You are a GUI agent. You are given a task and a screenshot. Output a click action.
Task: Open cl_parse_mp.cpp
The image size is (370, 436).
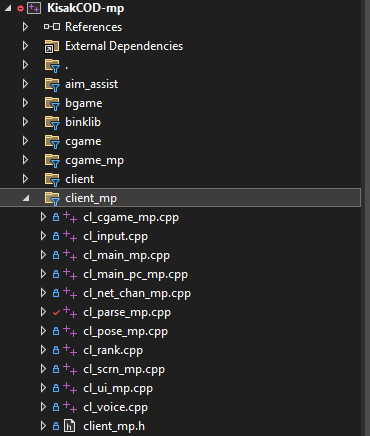[127, 313]
